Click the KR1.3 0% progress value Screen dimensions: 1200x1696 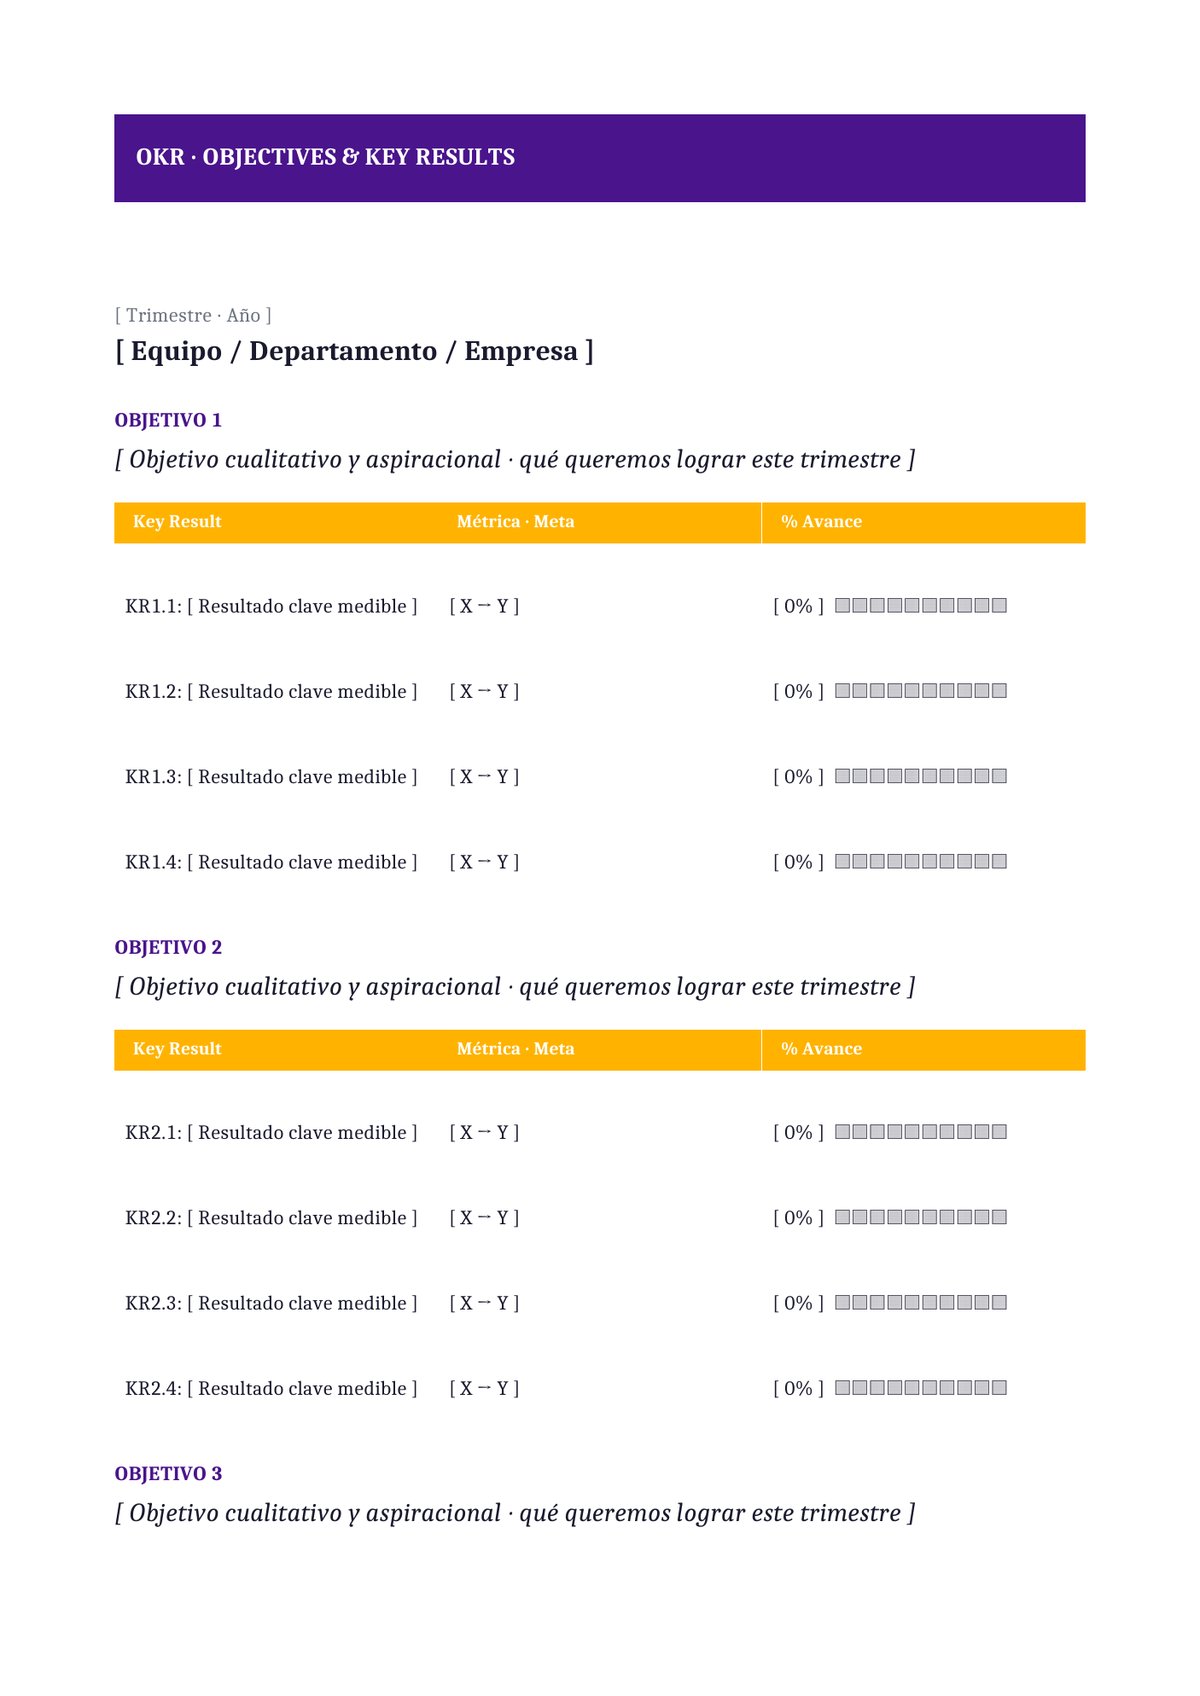(x=798, y=777)
